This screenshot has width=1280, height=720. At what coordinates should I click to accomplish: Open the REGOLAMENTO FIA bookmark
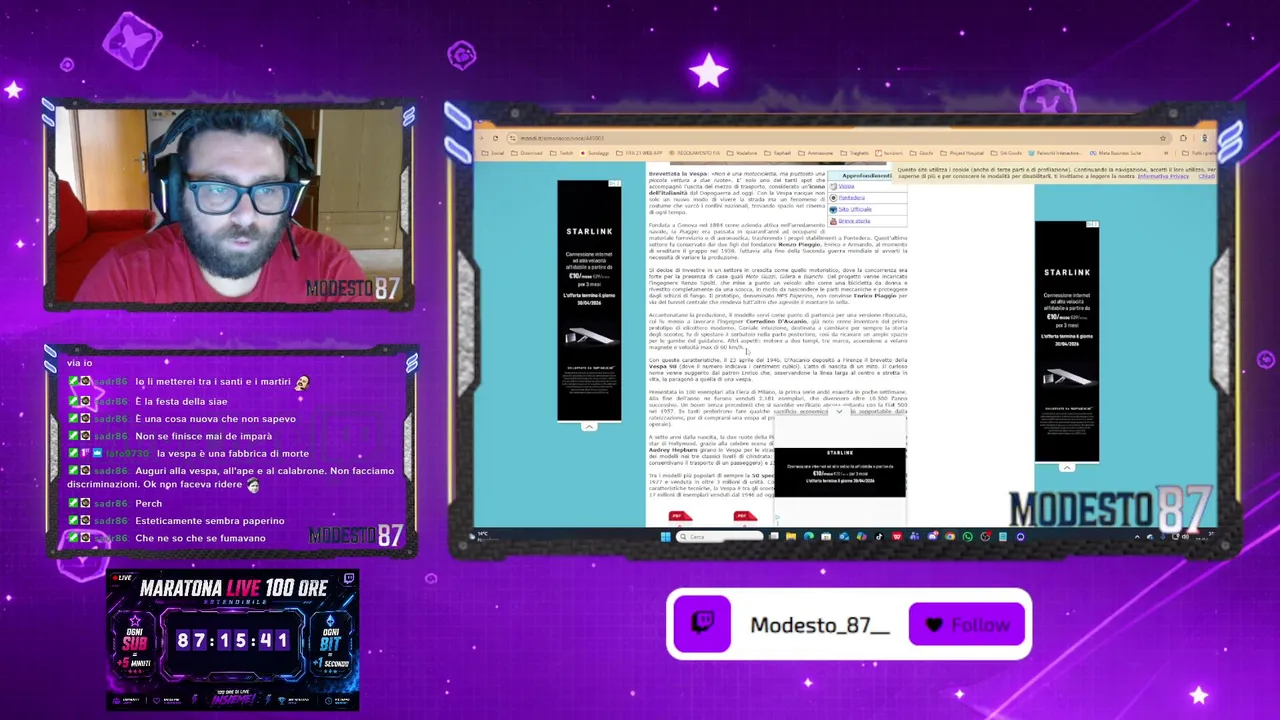pos(694,153)
